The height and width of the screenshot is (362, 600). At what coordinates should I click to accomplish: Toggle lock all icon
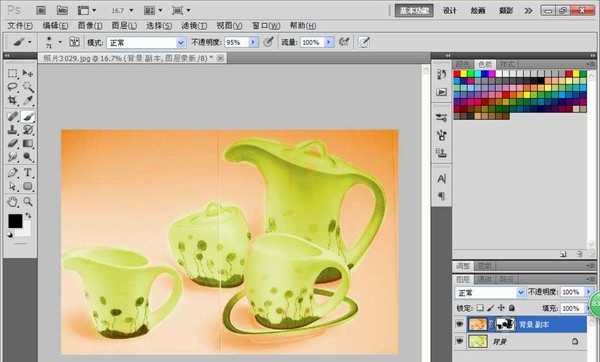point(512,308)
